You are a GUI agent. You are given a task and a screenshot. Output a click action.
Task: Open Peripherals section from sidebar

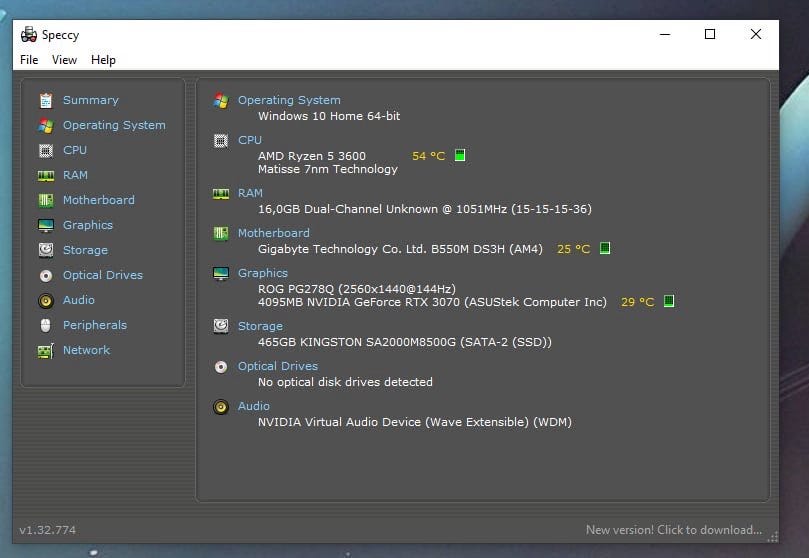(x=95, y=325)
